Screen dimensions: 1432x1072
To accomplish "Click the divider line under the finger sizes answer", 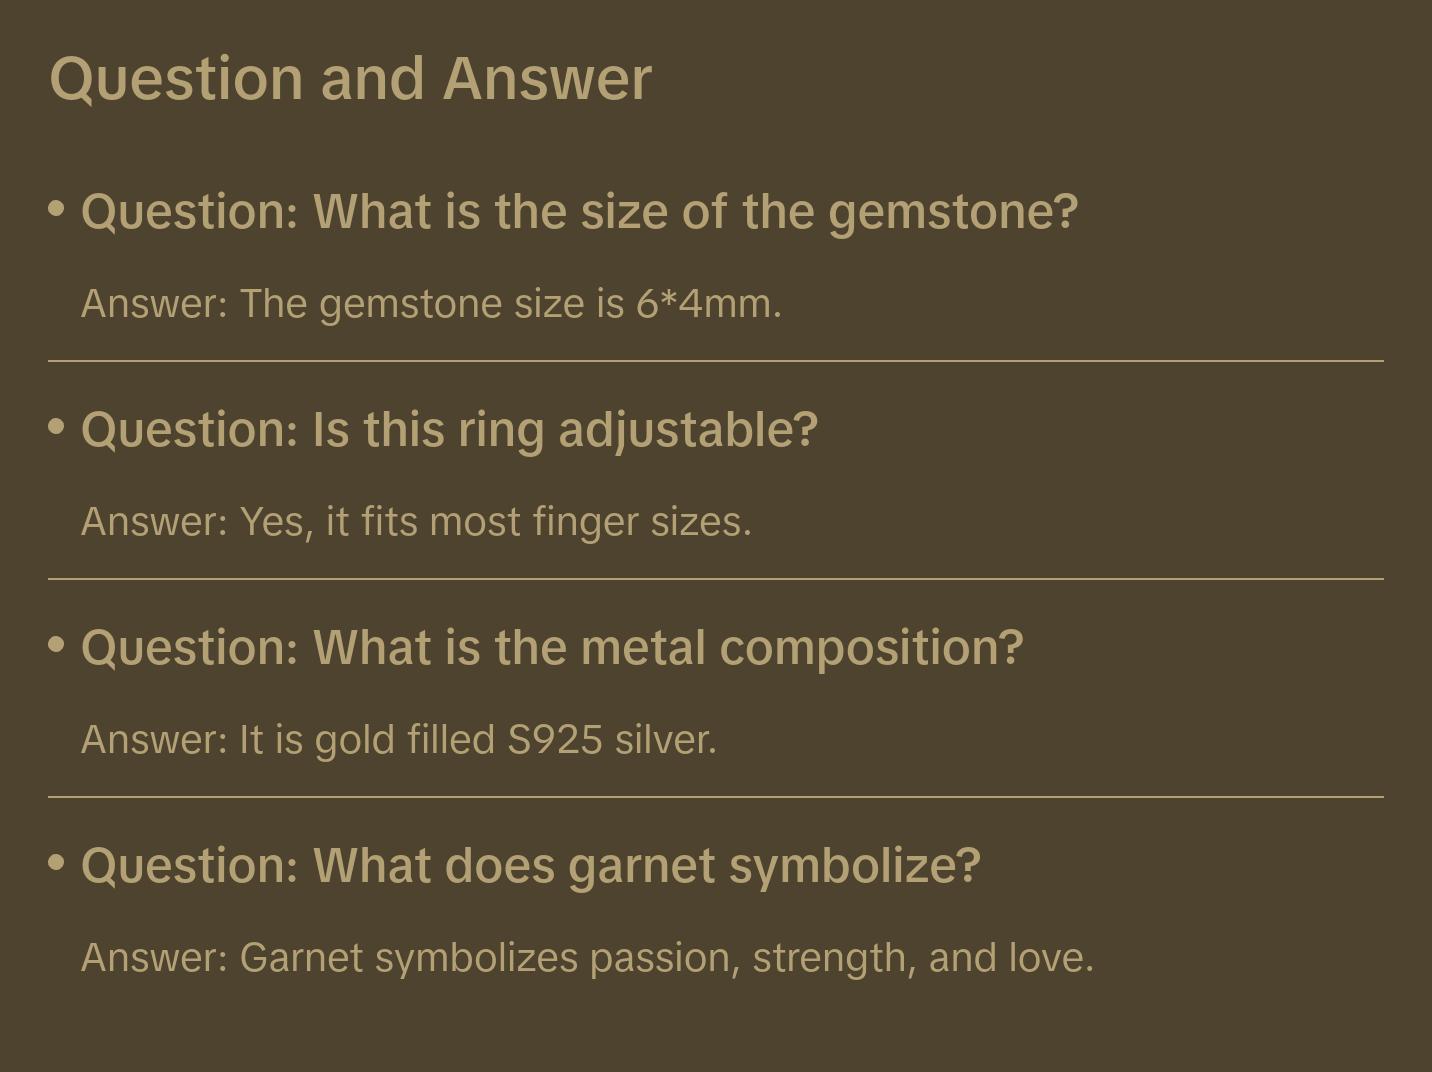I will tap(716, 579).
